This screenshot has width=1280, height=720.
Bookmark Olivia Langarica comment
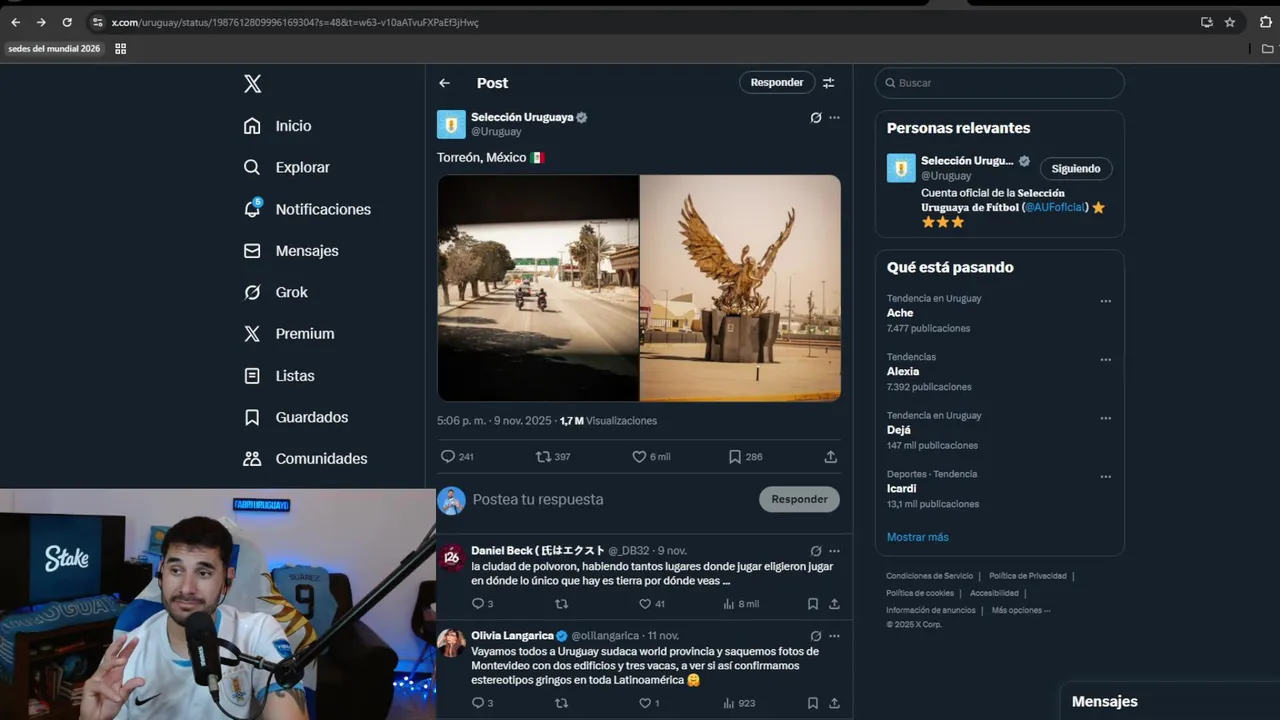click(x=813, y=703)
